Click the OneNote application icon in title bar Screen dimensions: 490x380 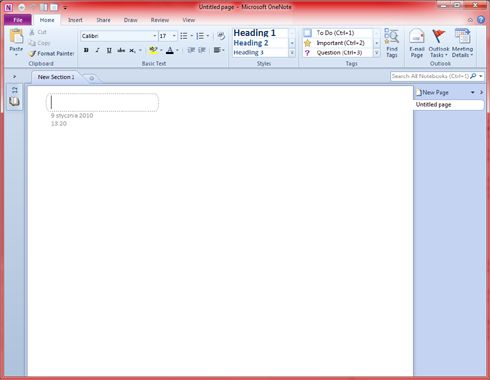pyautogui.click(x=9, y=7)
